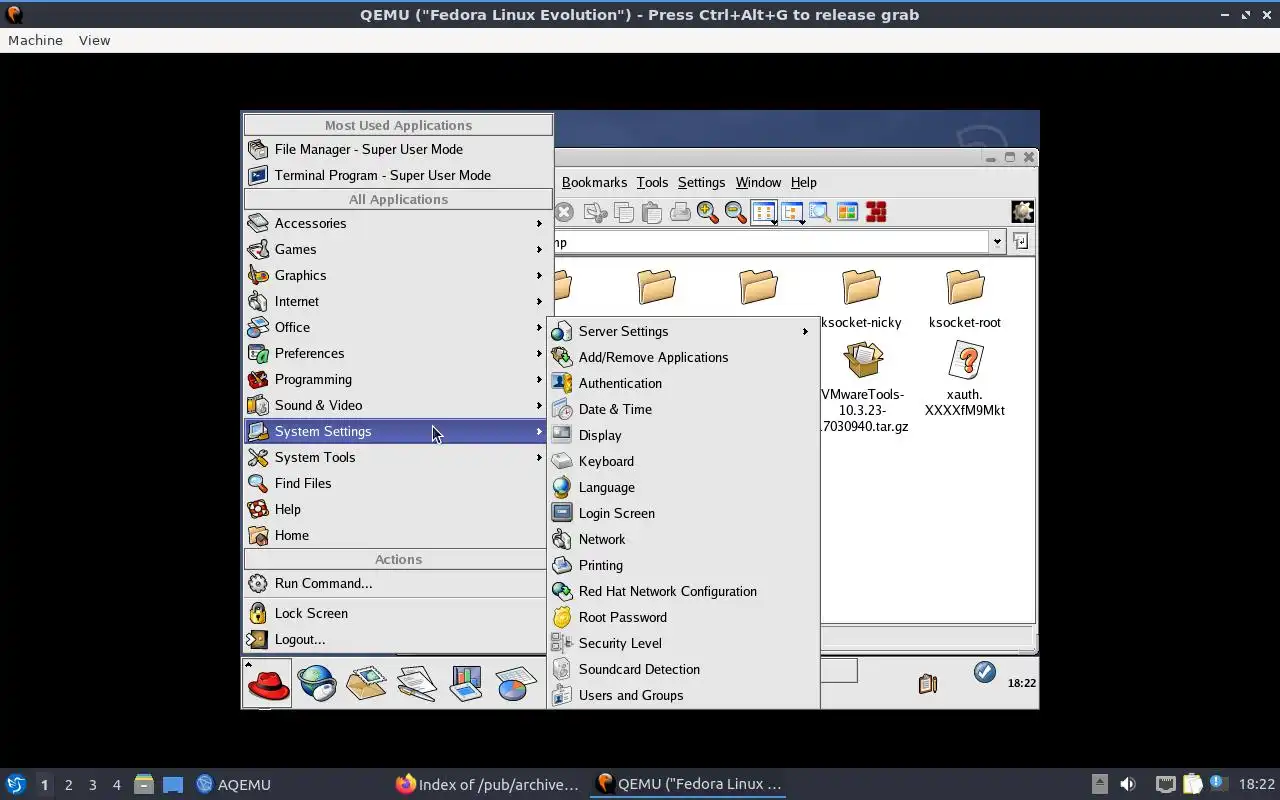Image resolution: width=1280 pixels, height=800 pixels.
Task: Click the Paste icon in Konqueror toolbar
Action: (652, 212)
